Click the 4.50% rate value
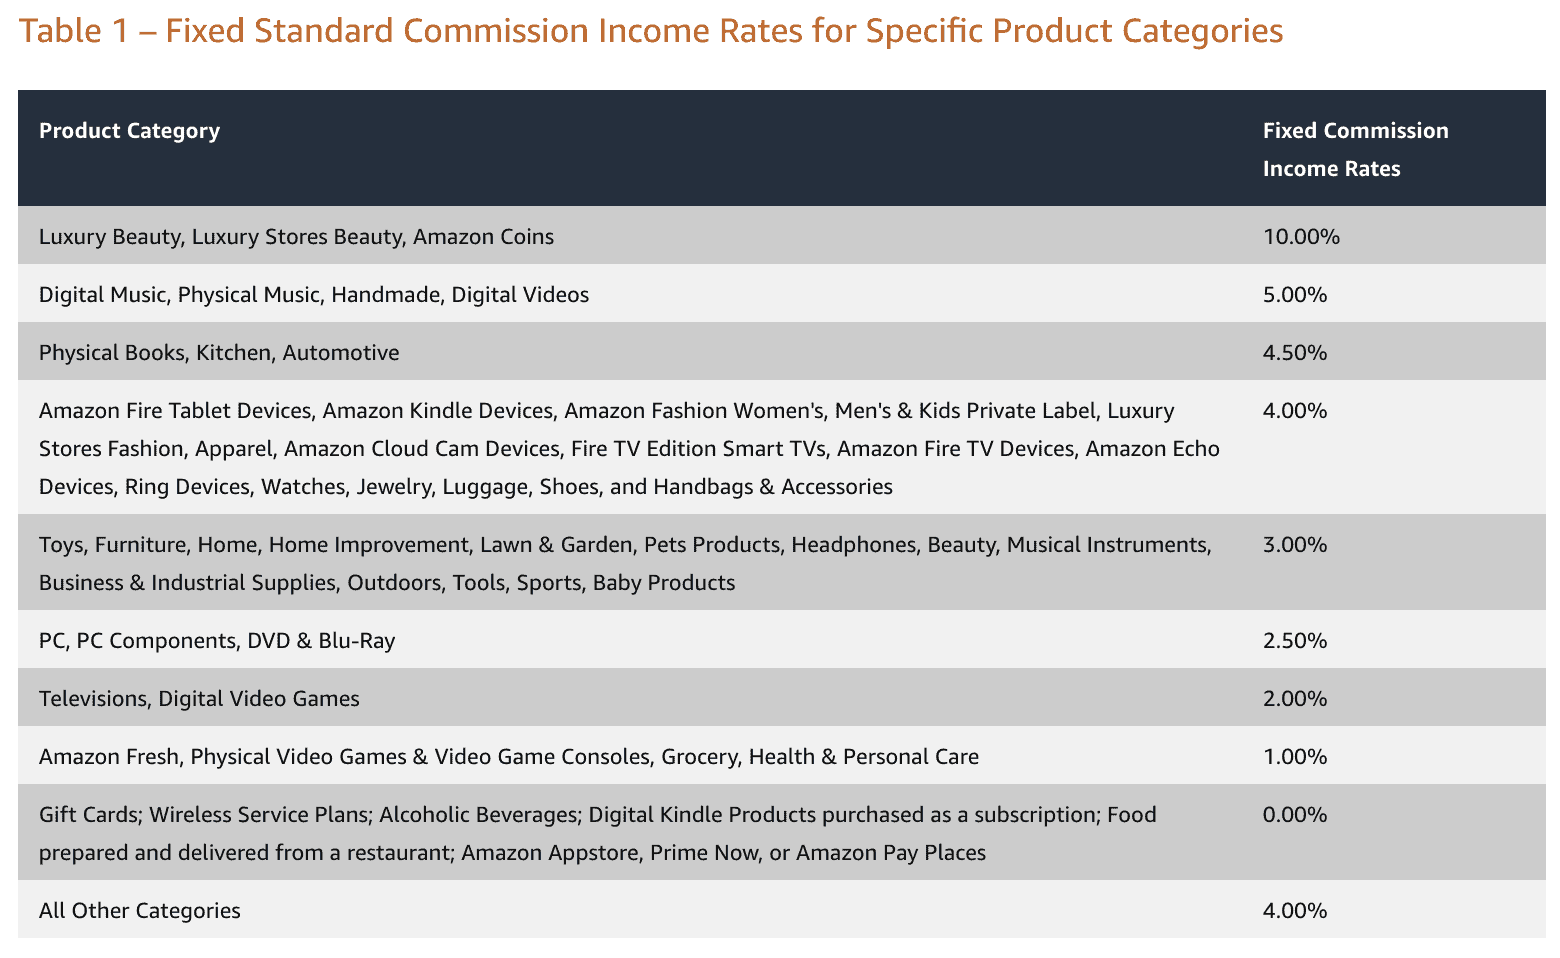 pyautogui.click(x=1295, y=353)
